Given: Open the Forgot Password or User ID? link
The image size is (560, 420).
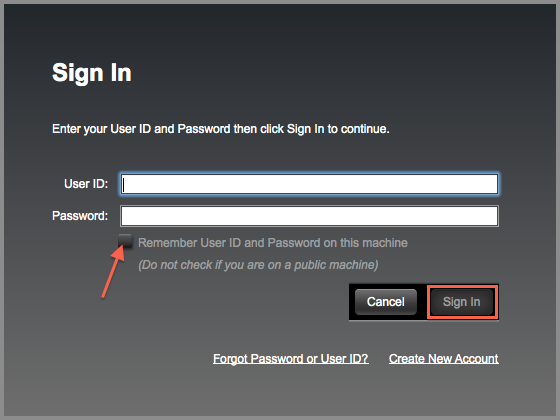Looking at the screenshot, I should pos(290,359).
